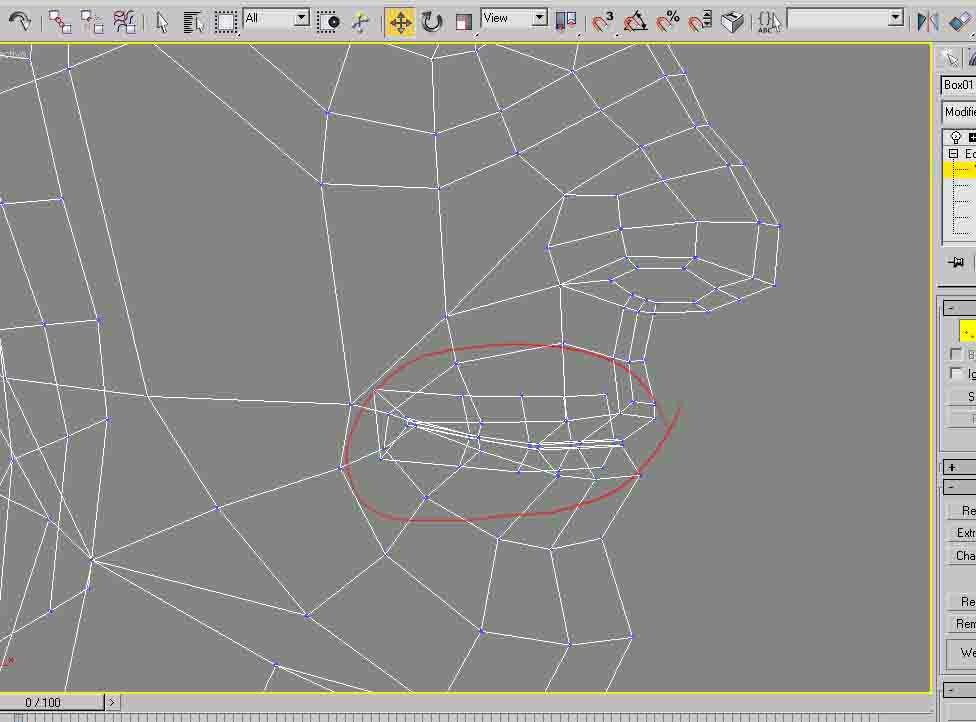Activate the Unlink Selection tool
Image resolution: width=976 pixels, height=722 pixels.
pyautogui.click(x=92, y=22)
